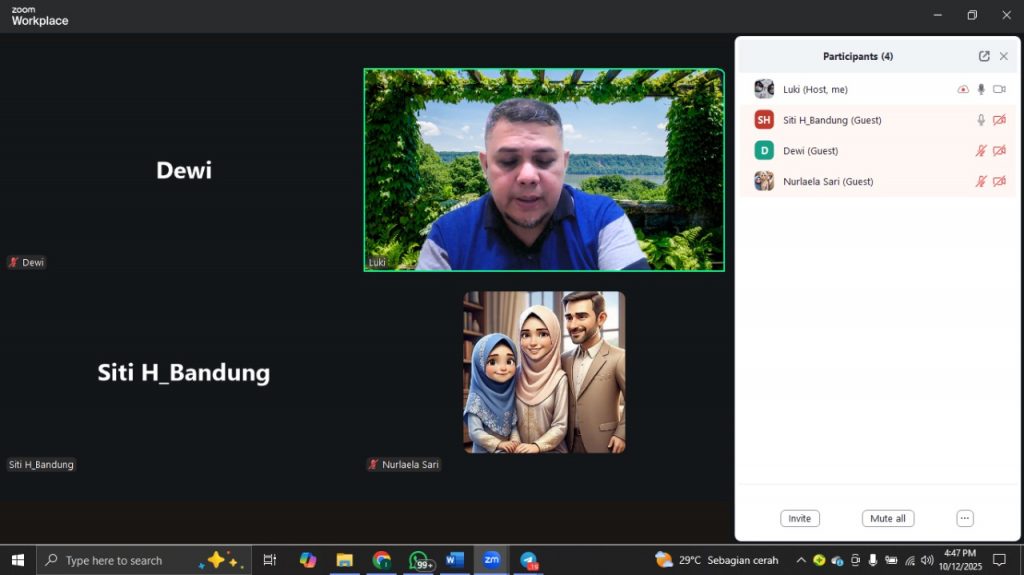
Task: Click the recording indicator next to Luki
Action: click(963, 89)
